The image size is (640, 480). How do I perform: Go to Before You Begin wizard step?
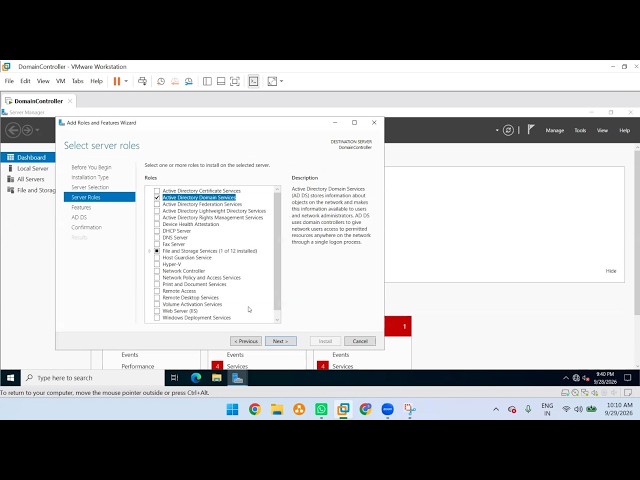coord(91,167)
